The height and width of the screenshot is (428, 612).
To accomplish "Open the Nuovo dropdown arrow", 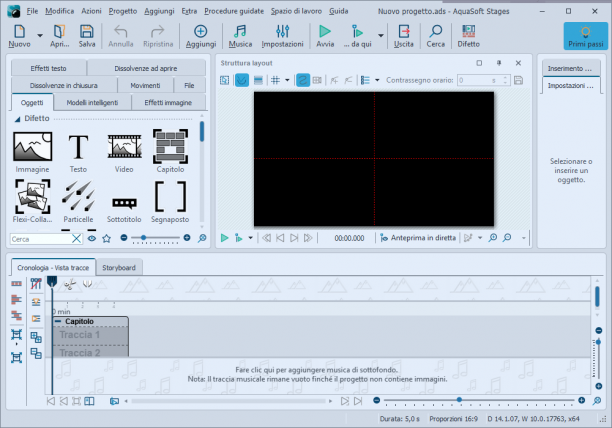I will click(x=40, y=36).
